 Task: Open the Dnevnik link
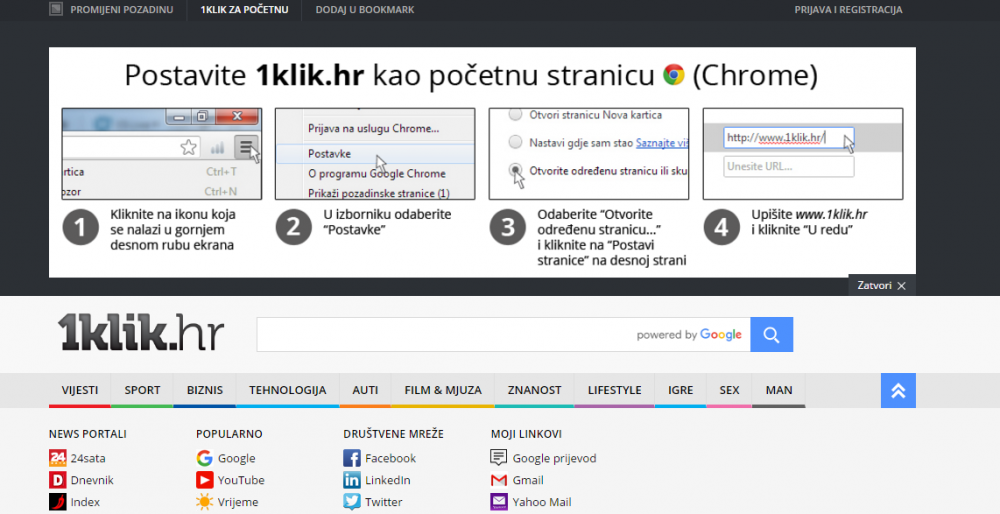[92, 480]
